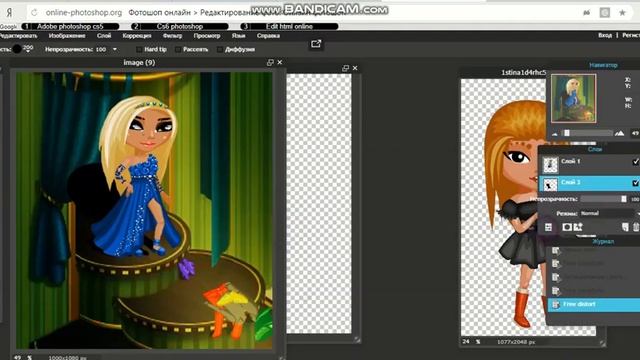
Task: Open layer styles icon in Layers panel
Action: coord(578,227)
